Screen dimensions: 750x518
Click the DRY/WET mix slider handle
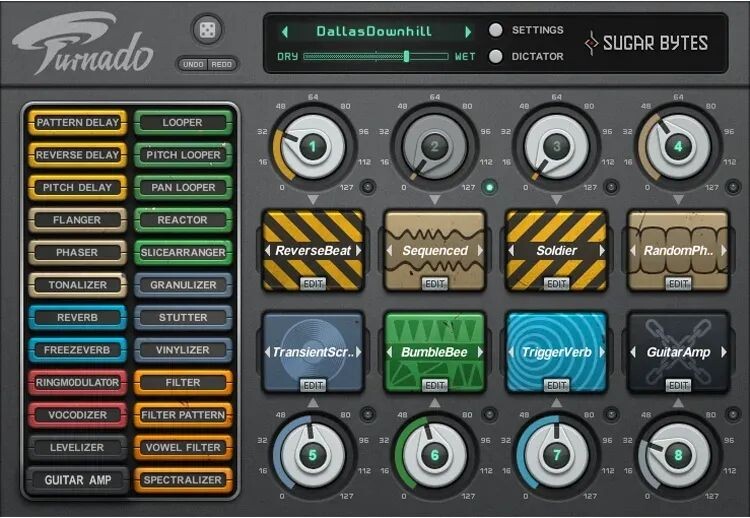[x=407, y=56]
